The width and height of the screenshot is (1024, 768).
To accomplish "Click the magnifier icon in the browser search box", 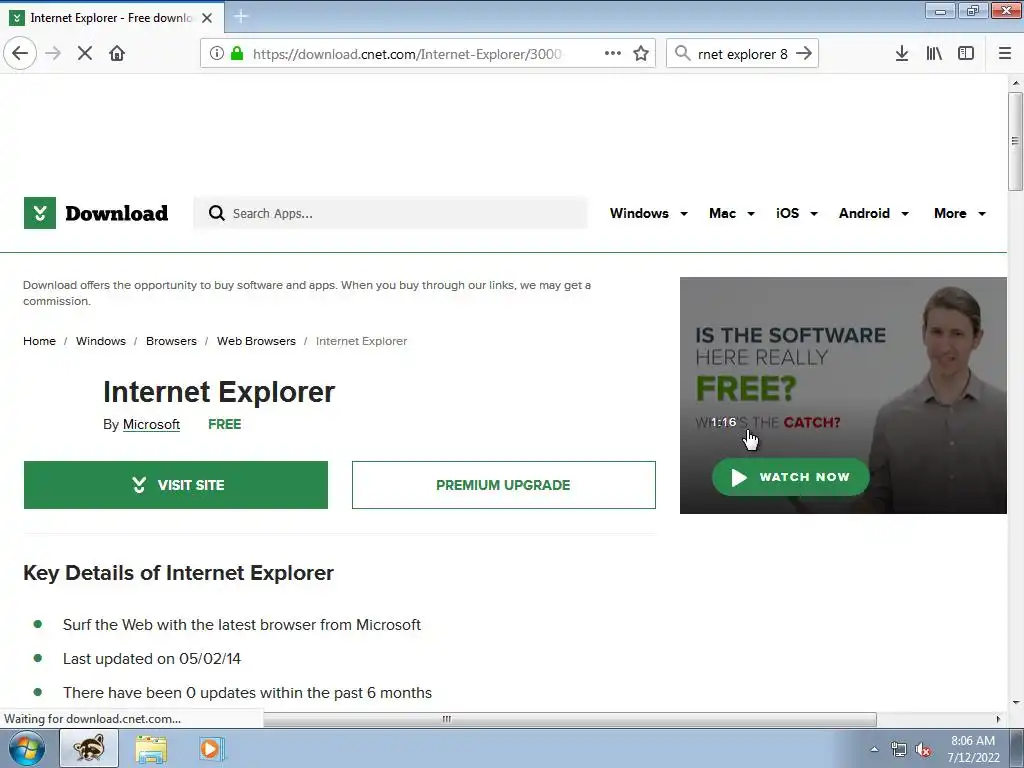I will tap(682, 54).
